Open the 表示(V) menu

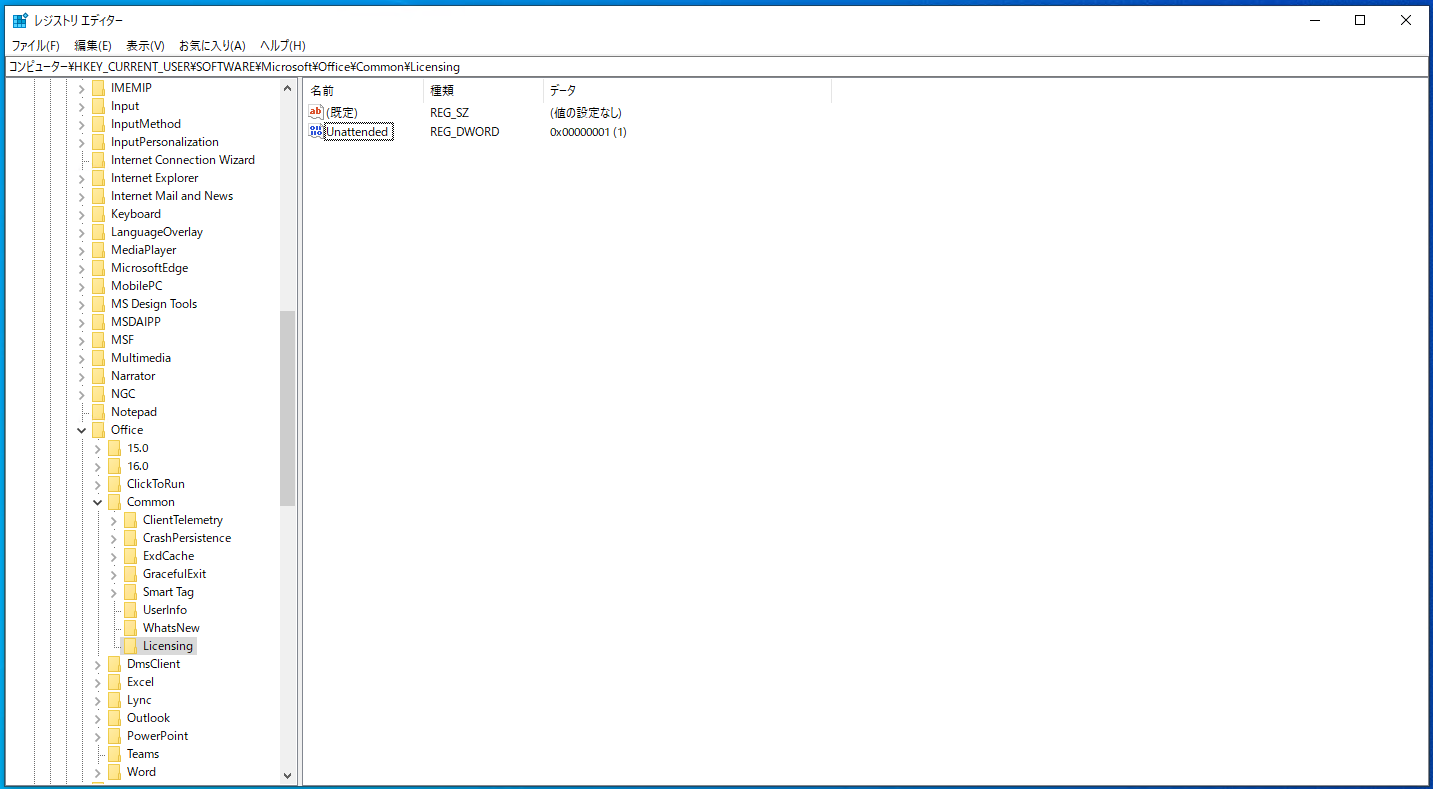(145, 46)
